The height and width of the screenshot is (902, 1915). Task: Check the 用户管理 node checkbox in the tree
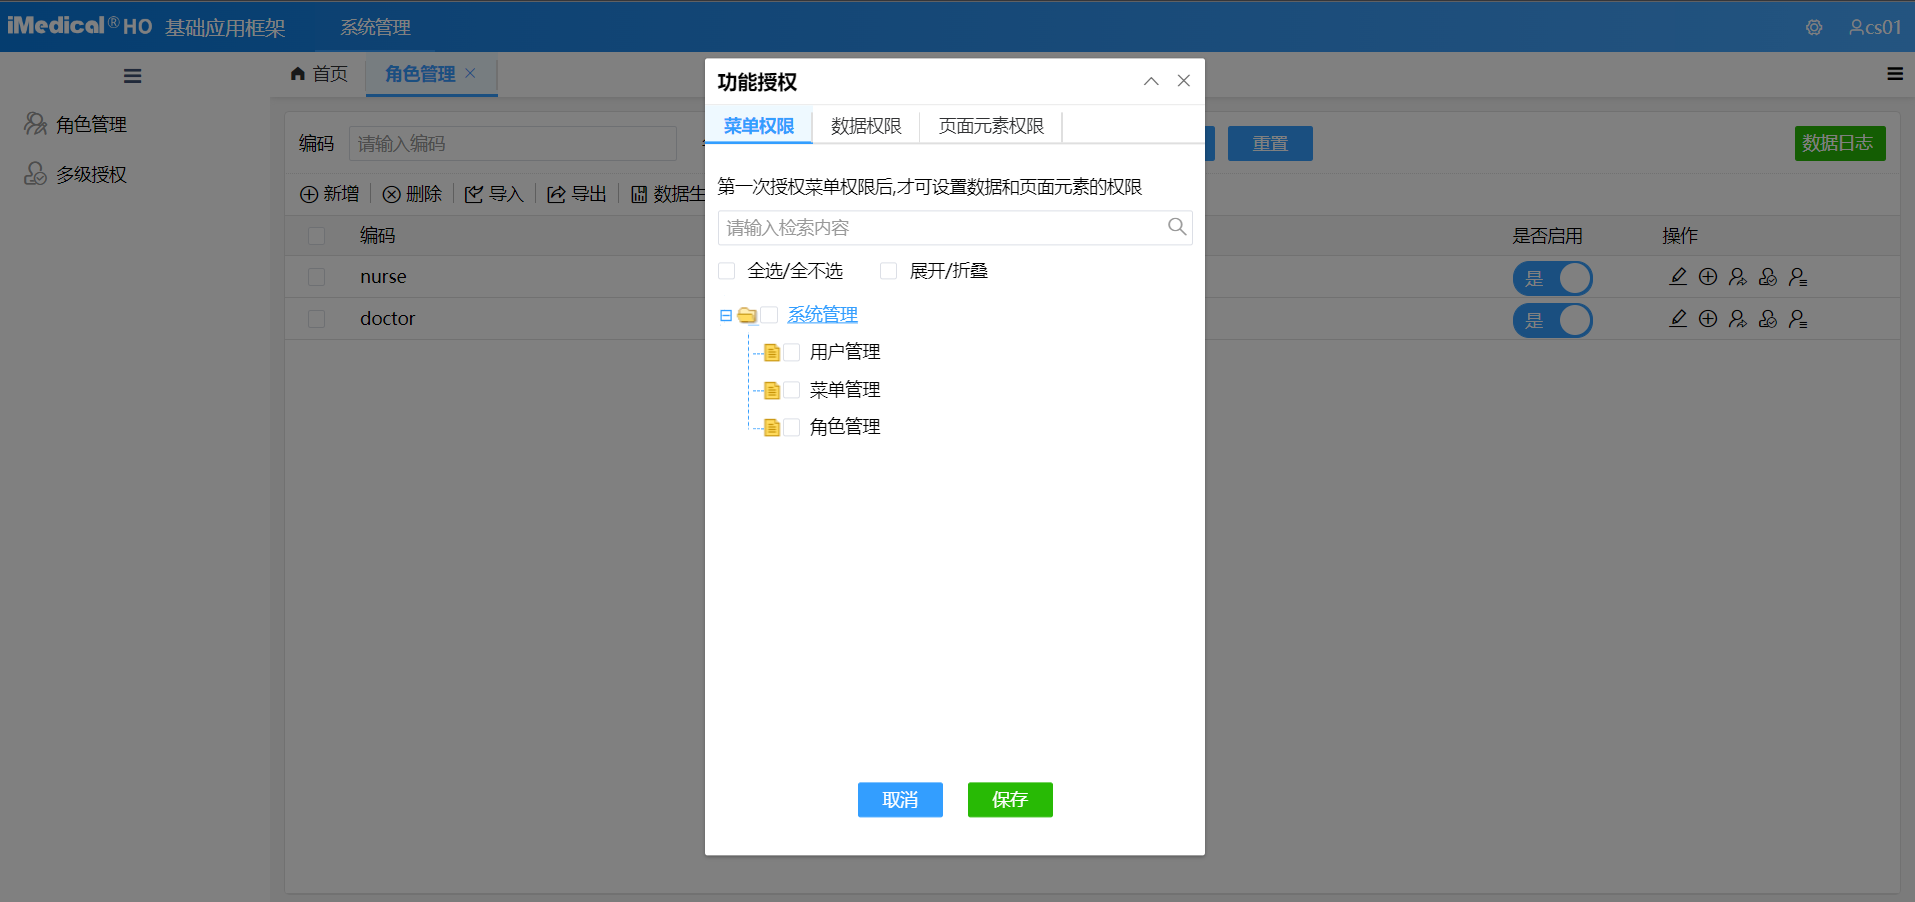tap(792, 352)
